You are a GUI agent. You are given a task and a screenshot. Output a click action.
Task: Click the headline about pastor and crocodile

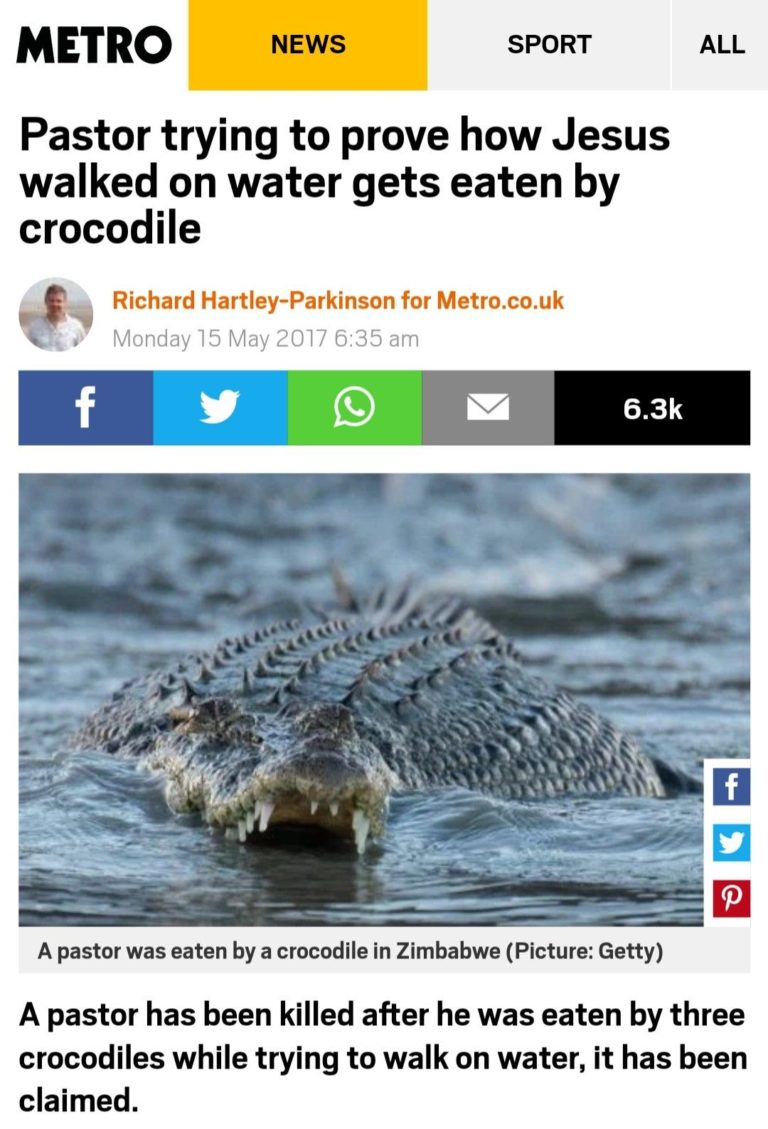344,181
